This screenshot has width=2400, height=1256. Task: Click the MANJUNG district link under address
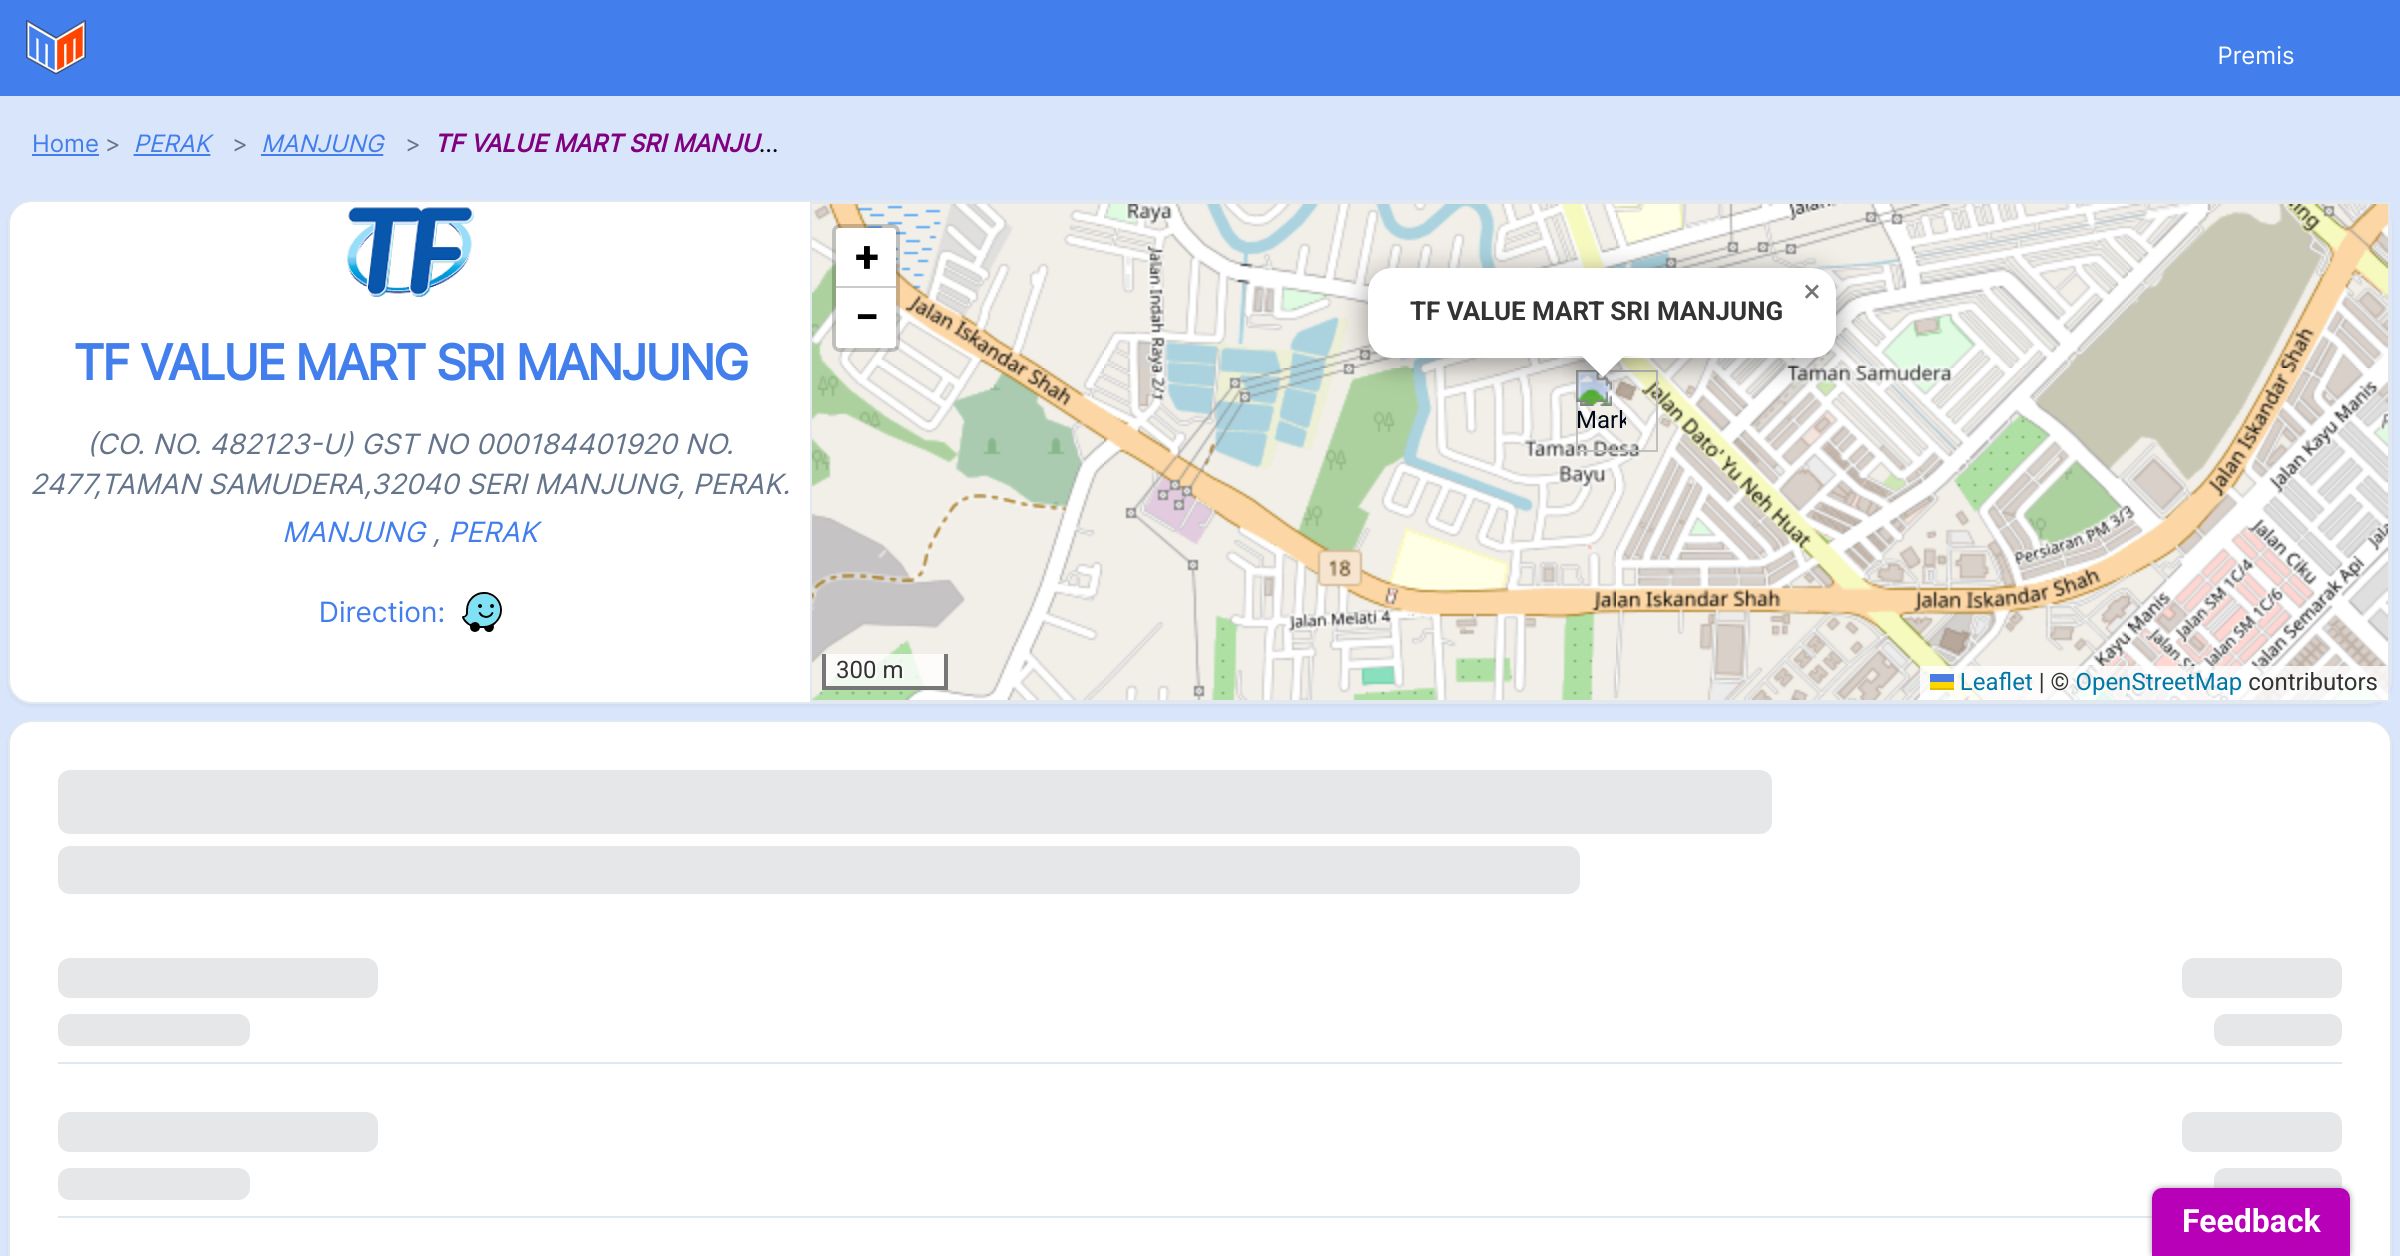[x=355, y=532]
